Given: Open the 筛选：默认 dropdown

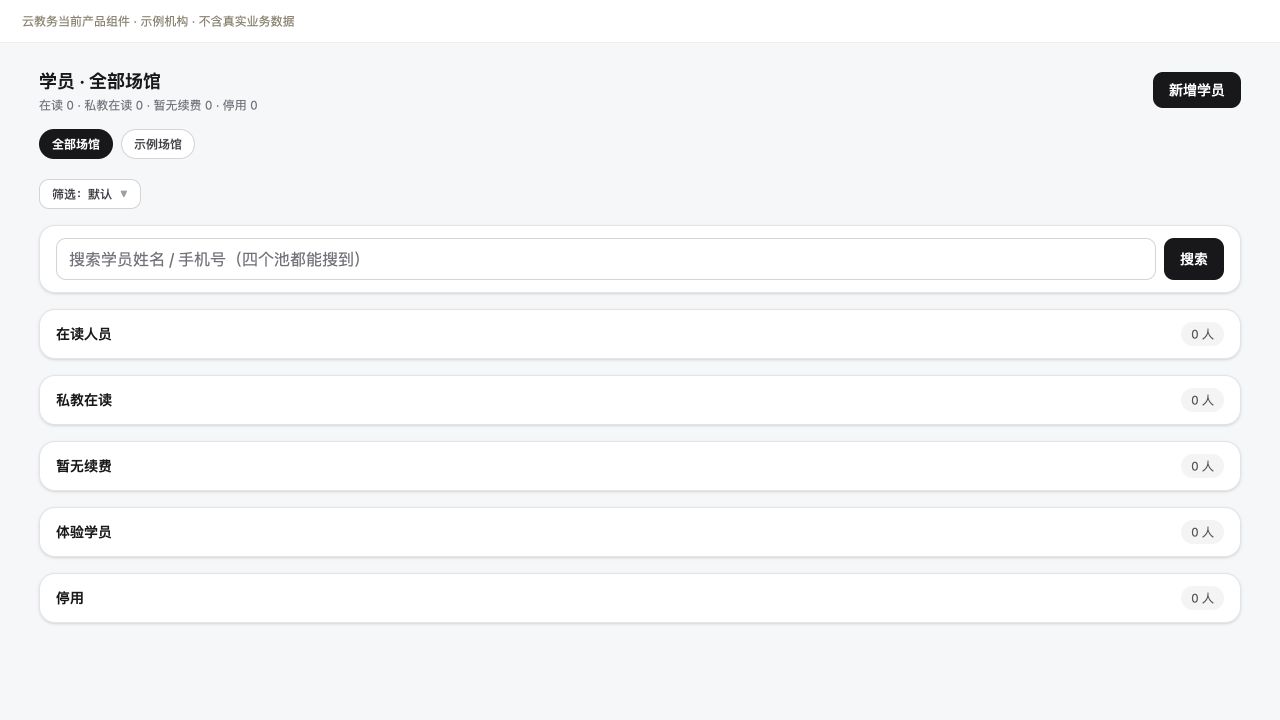Looking at the screenshot, I should point(90,194).
